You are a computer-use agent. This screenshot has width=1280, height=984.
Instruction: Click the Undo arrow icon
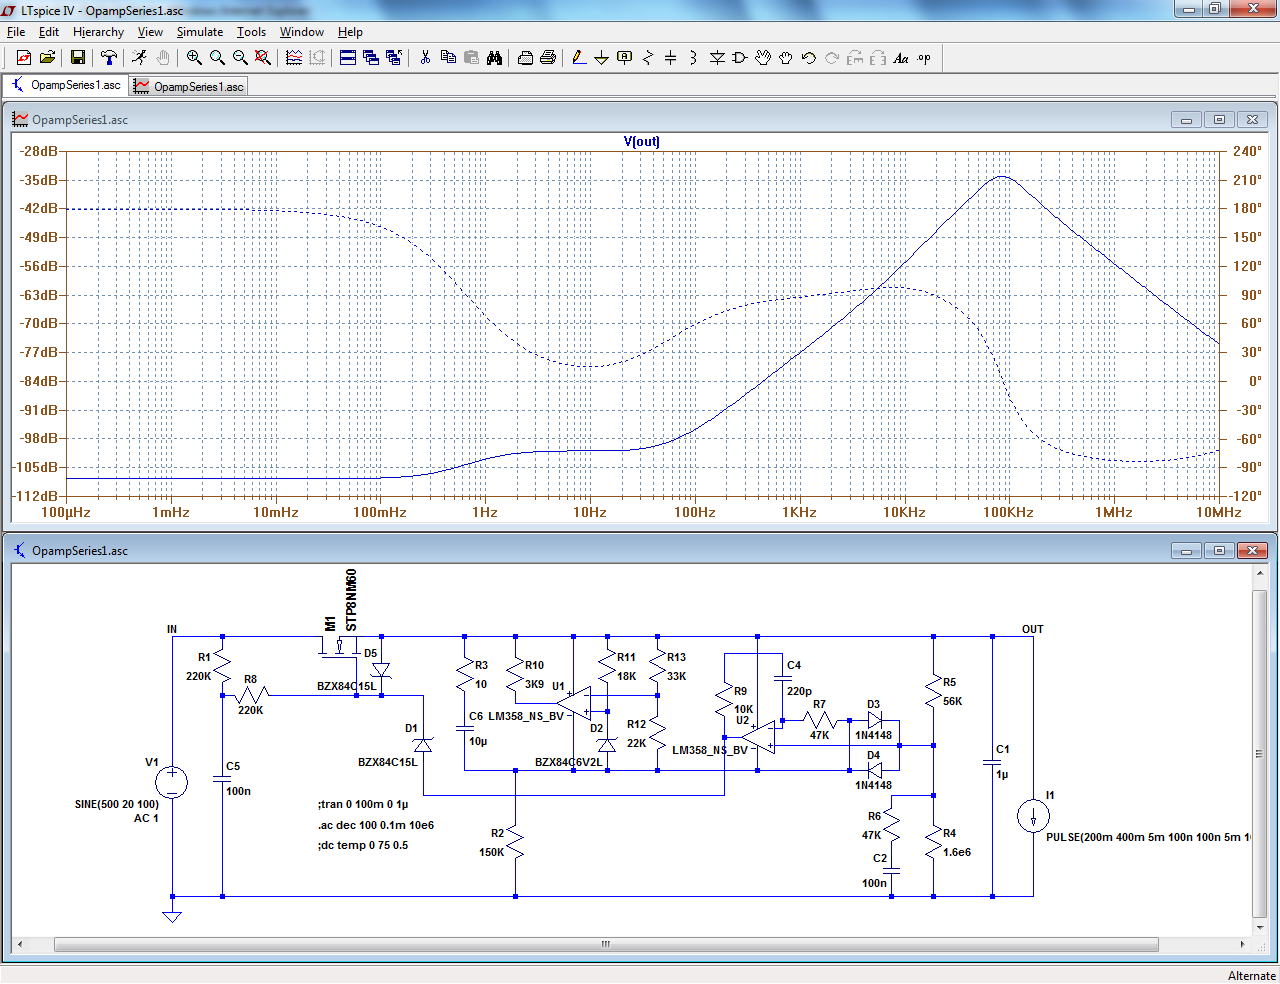809,58
